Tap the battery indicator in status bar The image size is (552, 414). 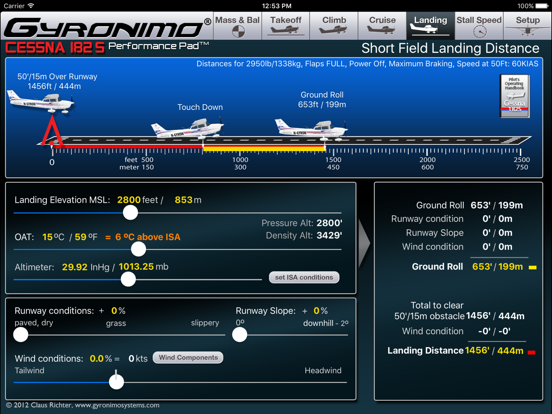(540, 6)
